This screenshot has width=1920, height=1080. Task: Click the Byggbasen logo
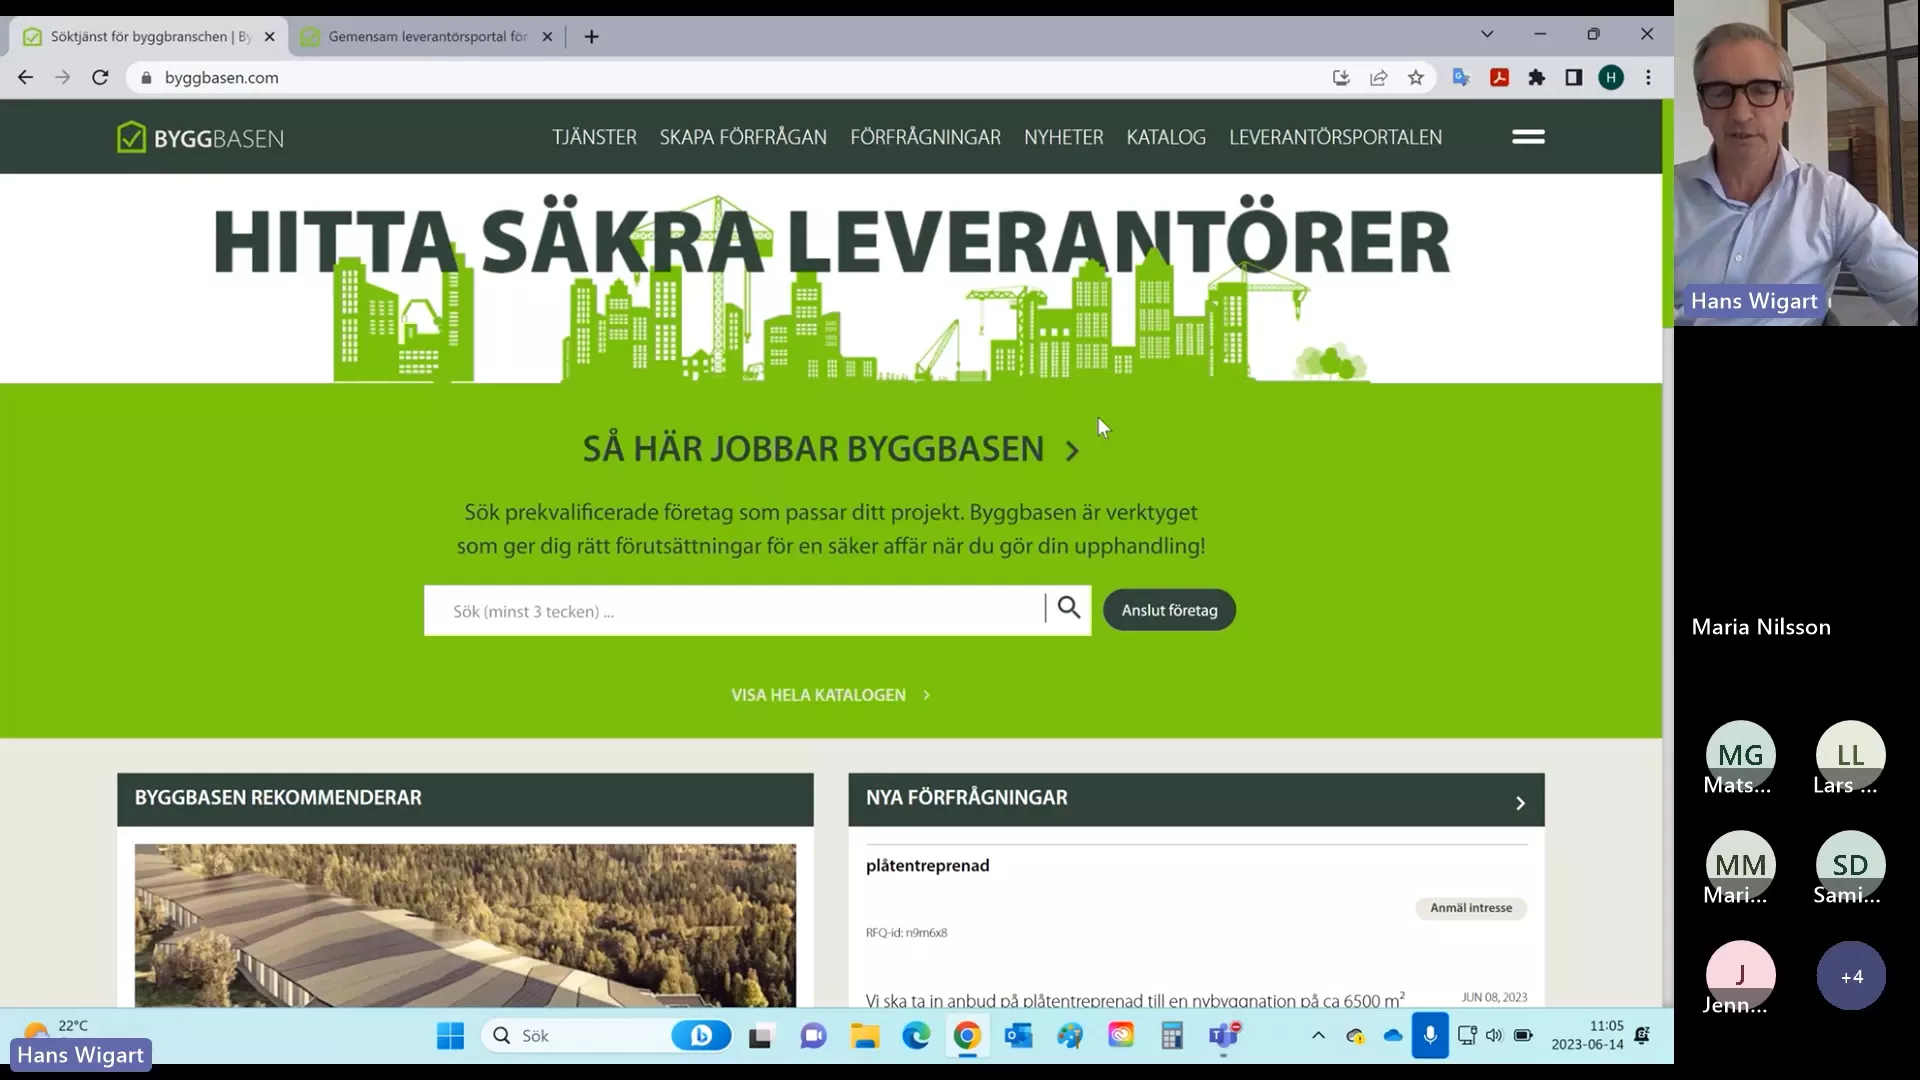[x=200, y=137]
